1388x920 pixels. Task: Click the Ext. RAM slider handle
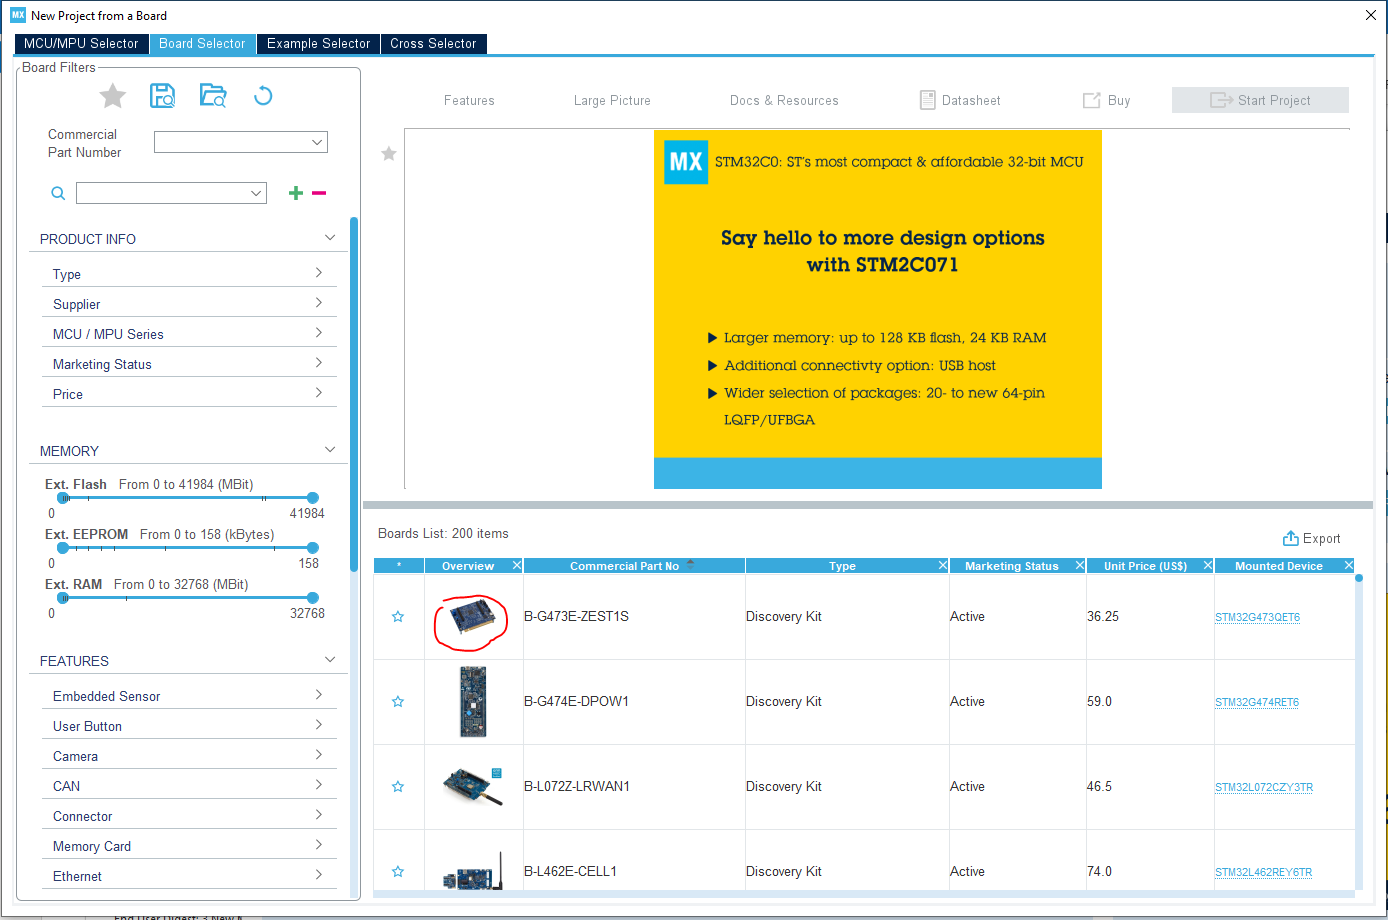63,598
